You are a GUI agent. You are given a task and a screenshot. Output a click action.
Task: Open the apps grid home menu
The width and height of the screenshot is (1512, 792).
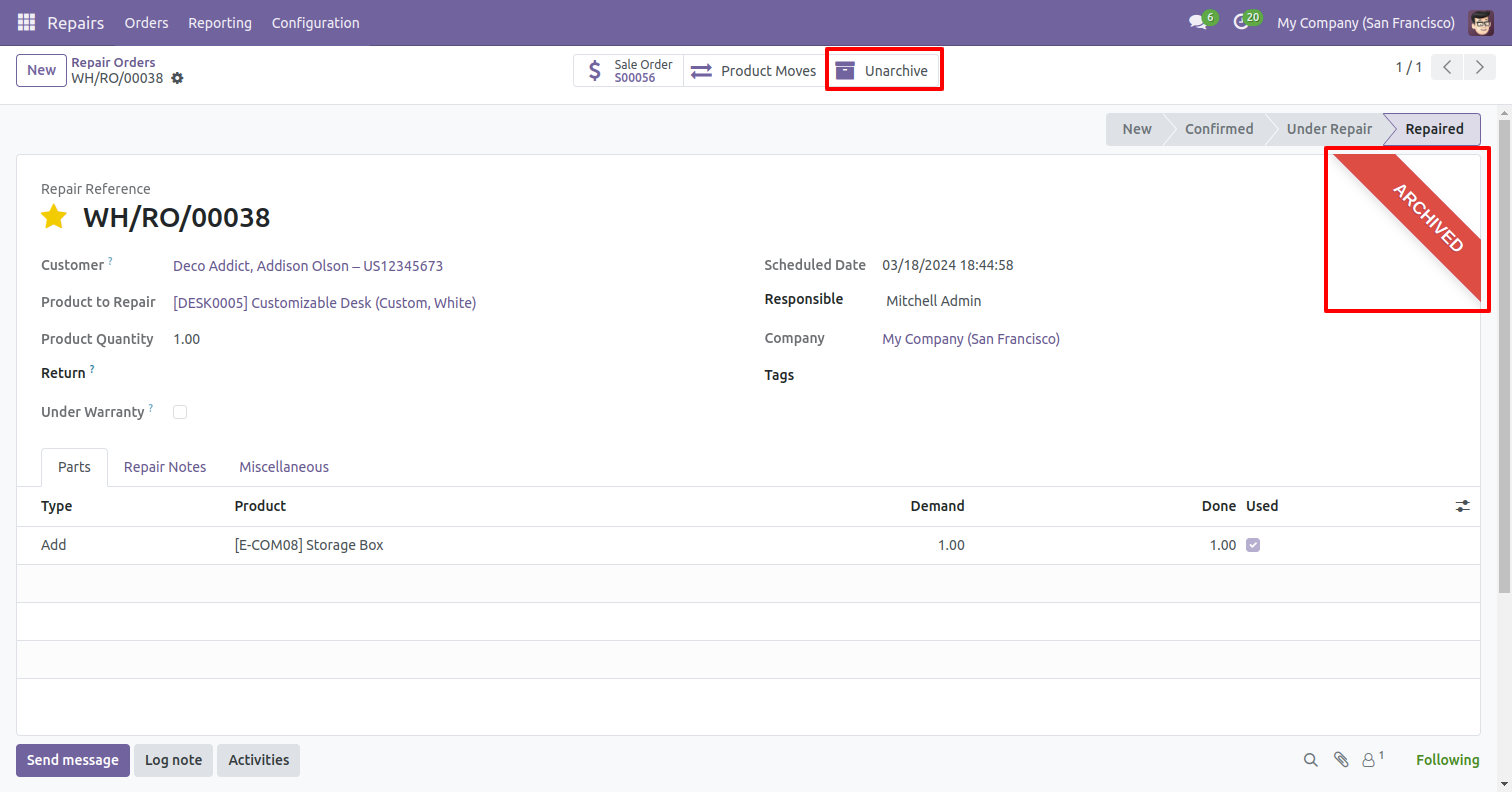point(26,22)
